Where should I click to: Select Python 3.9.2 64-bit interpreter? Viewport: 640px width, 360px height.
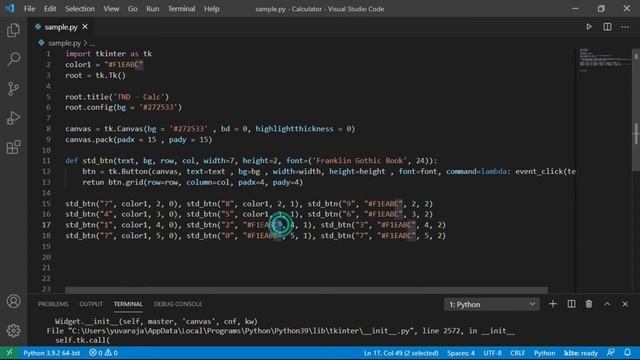coord(51,353)
